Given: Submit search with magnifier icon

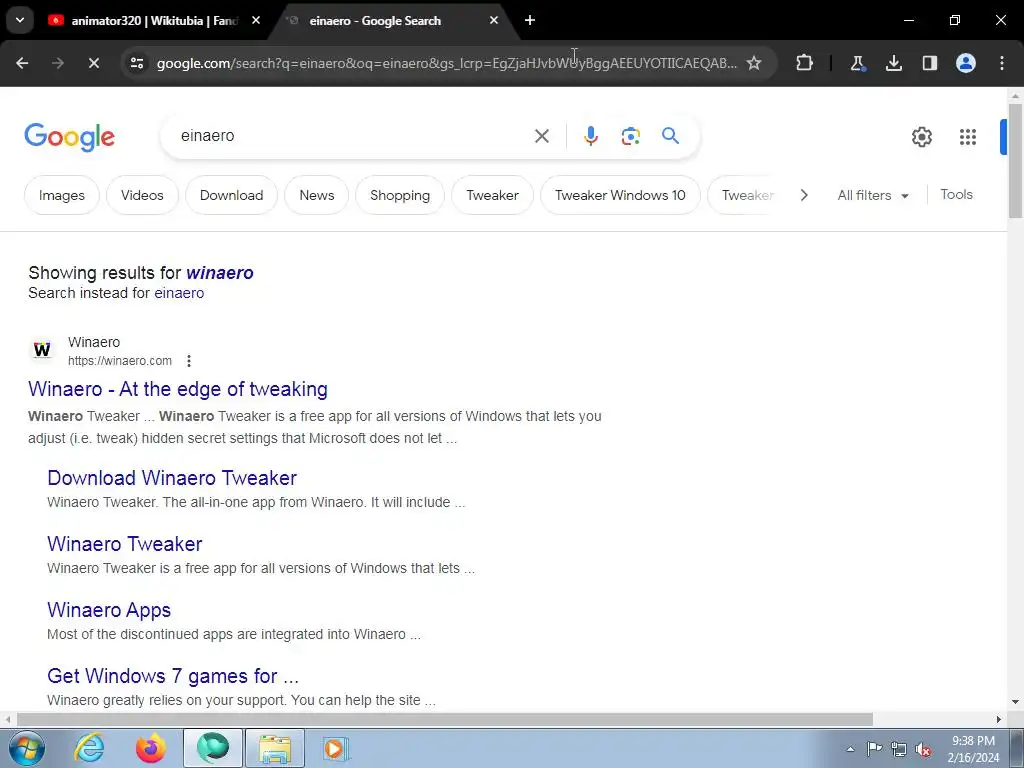Looking at the screenshot, I should 670,136.
